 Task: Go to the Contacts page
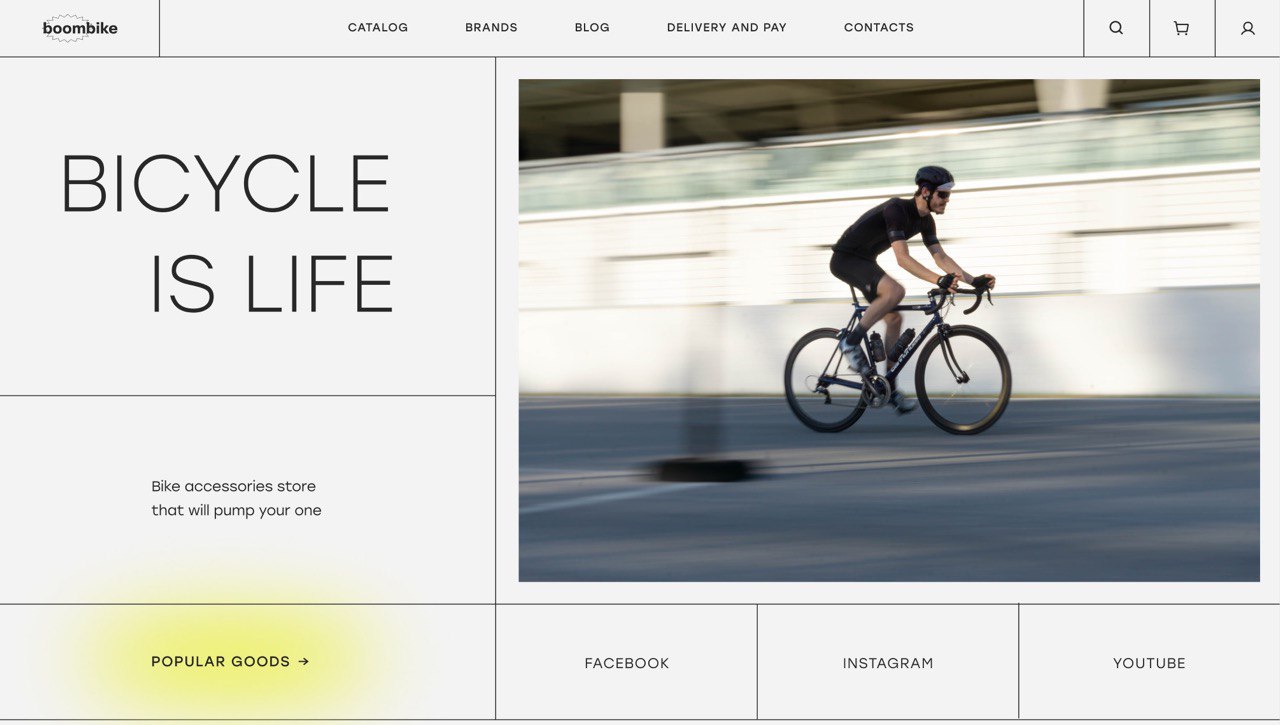coord(879,28)
